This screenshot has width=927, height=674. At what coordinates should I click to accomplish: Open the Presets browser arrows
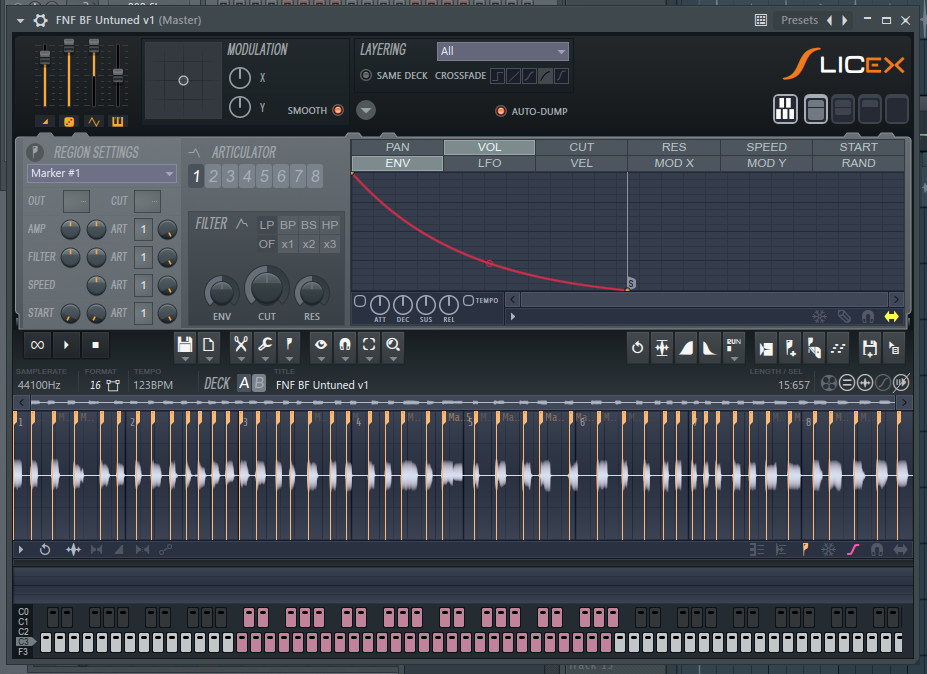click(840, 19)
